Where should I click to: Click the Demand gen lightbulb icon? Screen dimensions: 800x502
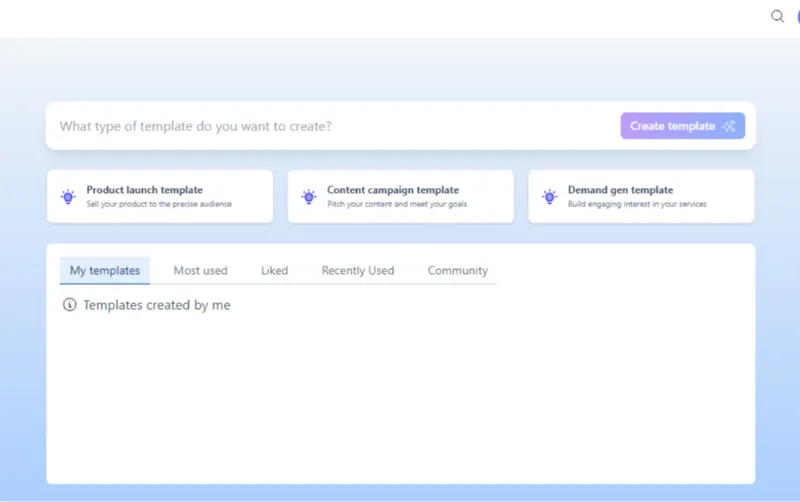[549, 197]
